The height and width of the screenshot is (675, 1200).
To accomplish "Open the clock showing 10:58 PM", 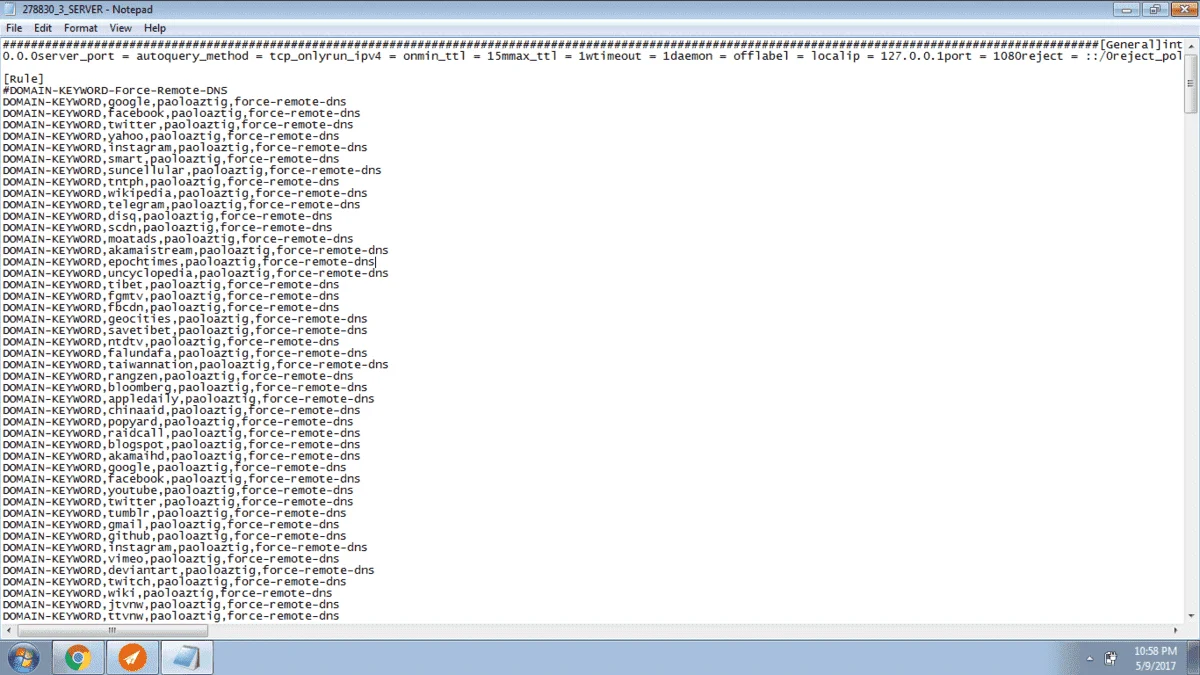I will point(1154,657).
